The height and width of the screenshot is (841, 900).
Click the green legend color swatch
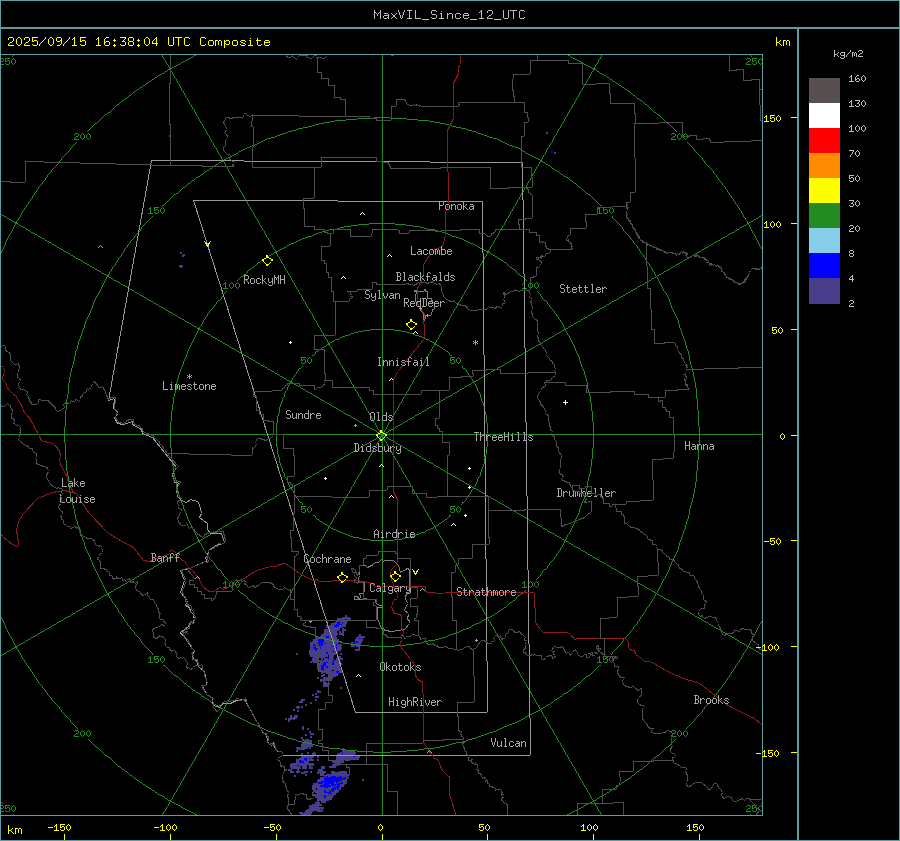824,216
